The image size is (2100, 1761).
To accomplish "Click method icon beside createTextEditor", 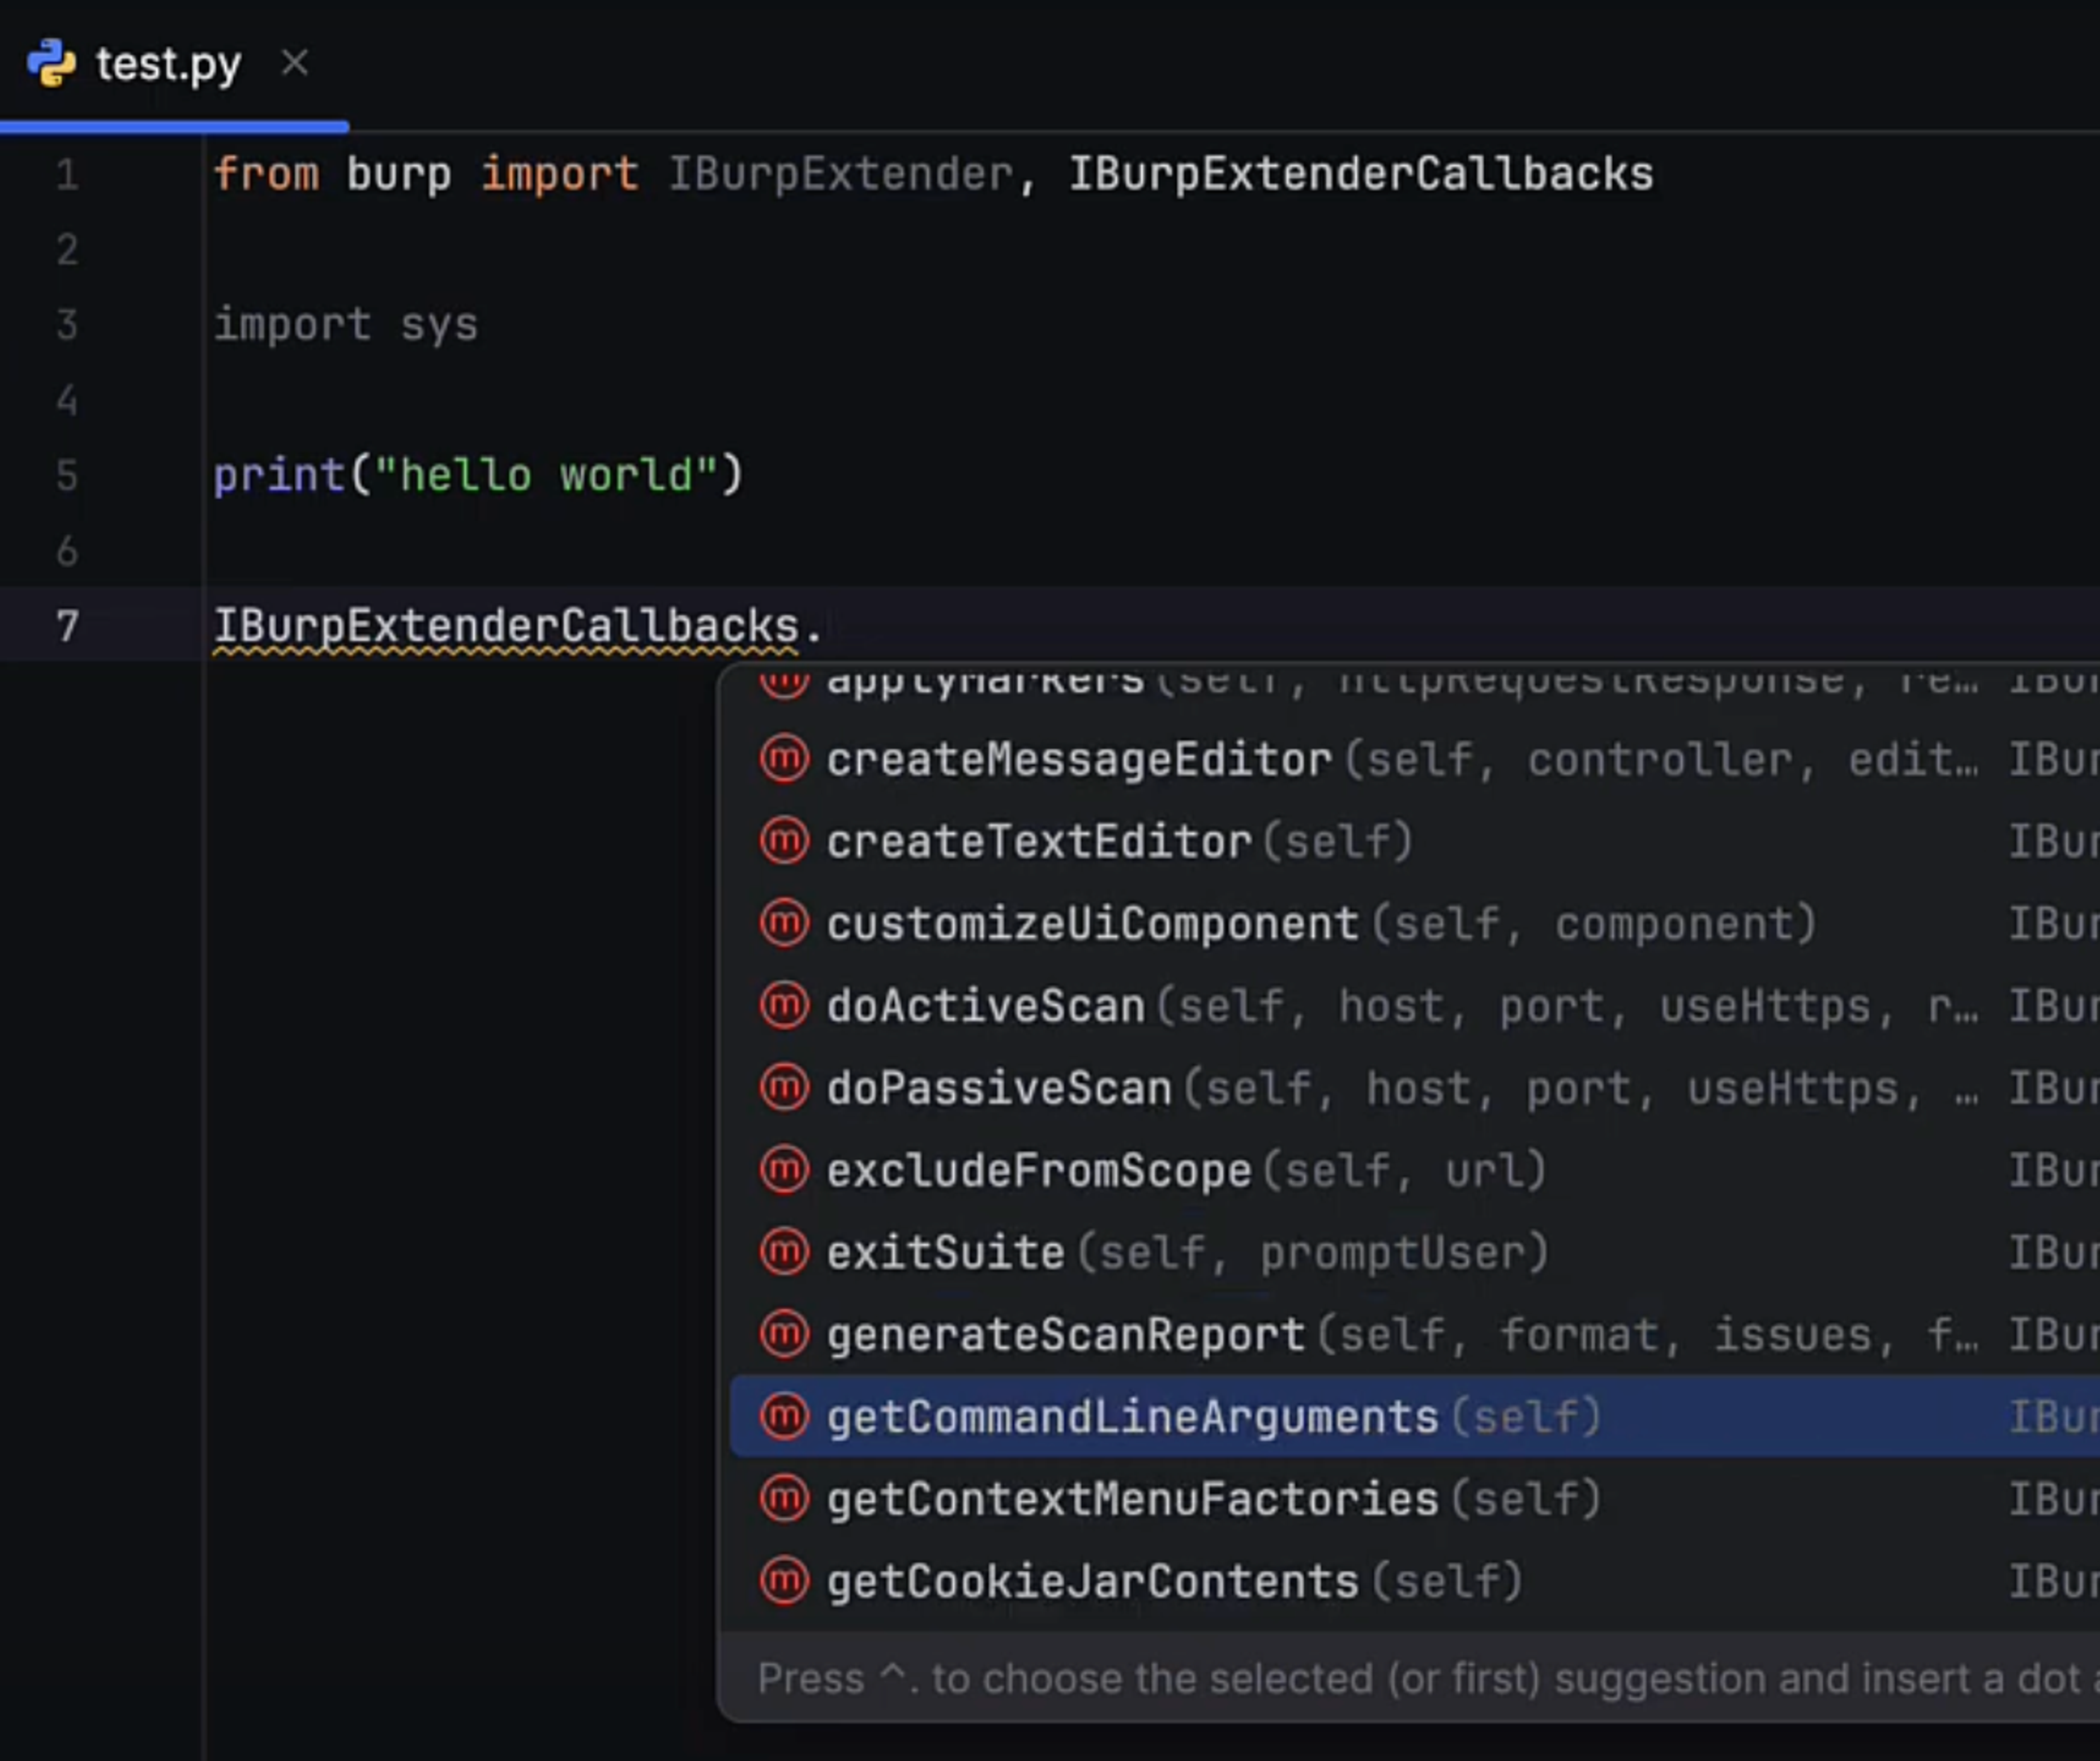I will 784,841.
